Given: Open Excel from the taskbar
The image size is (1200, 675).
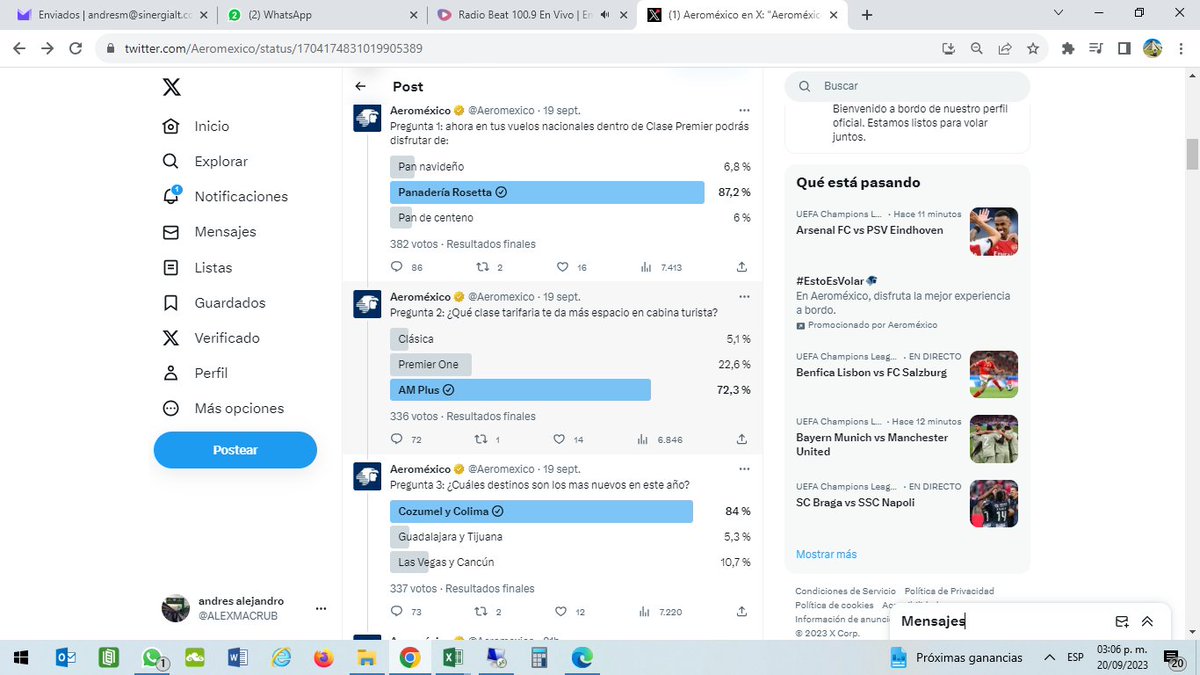Looking at the screenshot, I should tap(452, 657).
